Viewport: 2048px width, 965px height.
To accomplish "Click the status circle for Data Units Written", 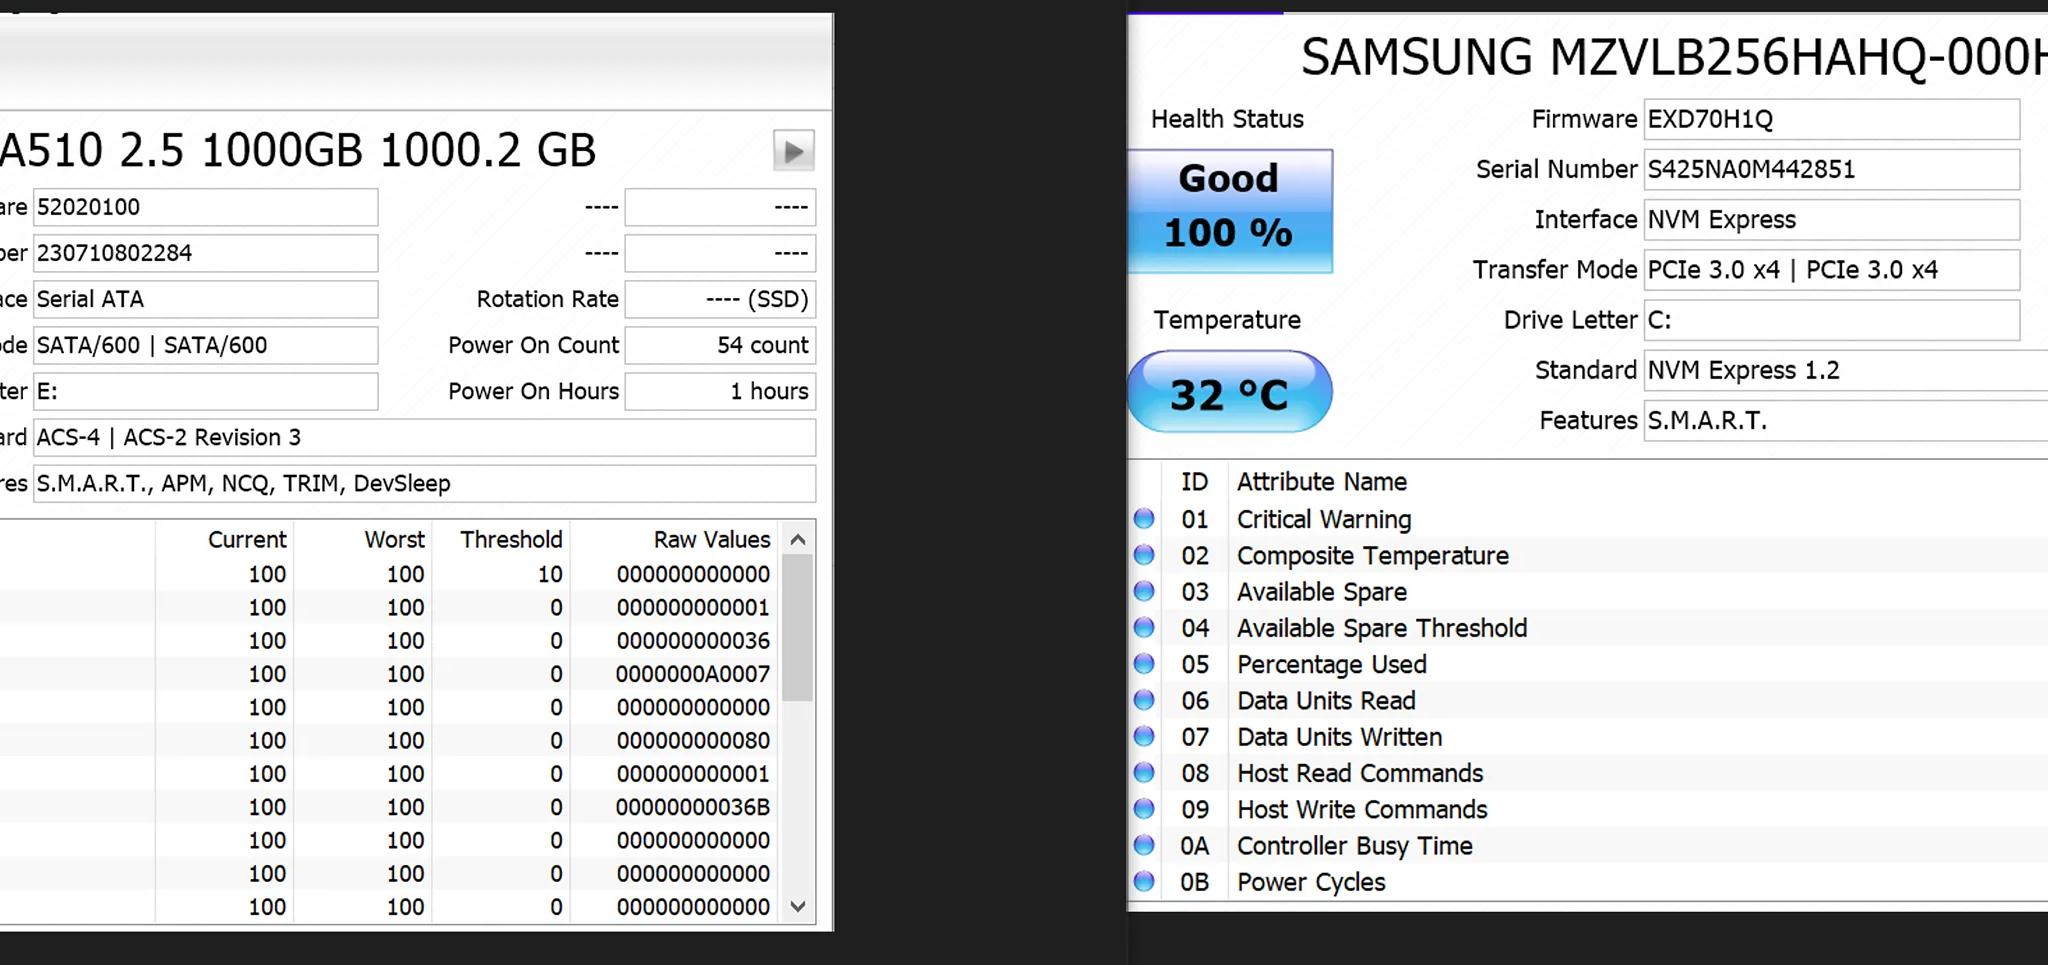I will 1144,737.
